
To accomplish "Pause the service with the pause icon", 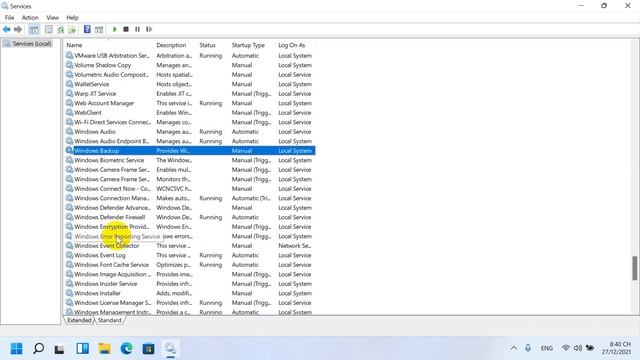I will click(138, 29).
